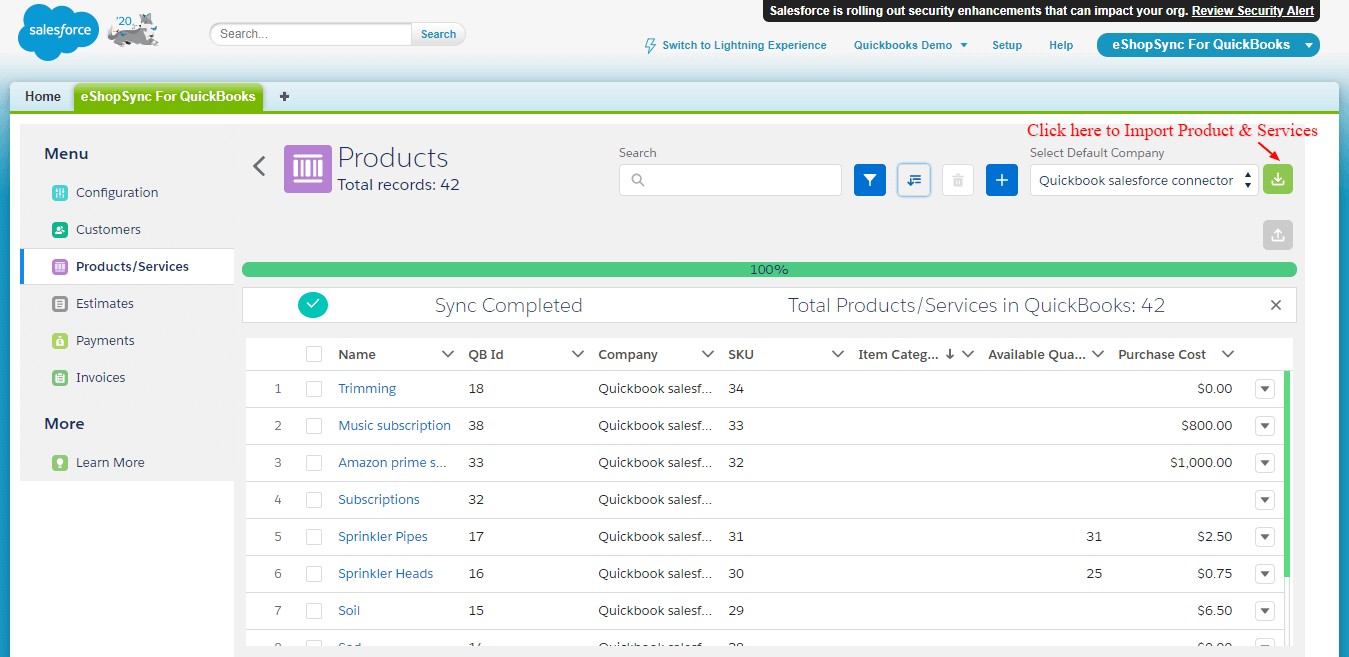Click Switch to Lightning Experience link
Viewport: 1349px width, 657px height.
[x=744, y=45]
